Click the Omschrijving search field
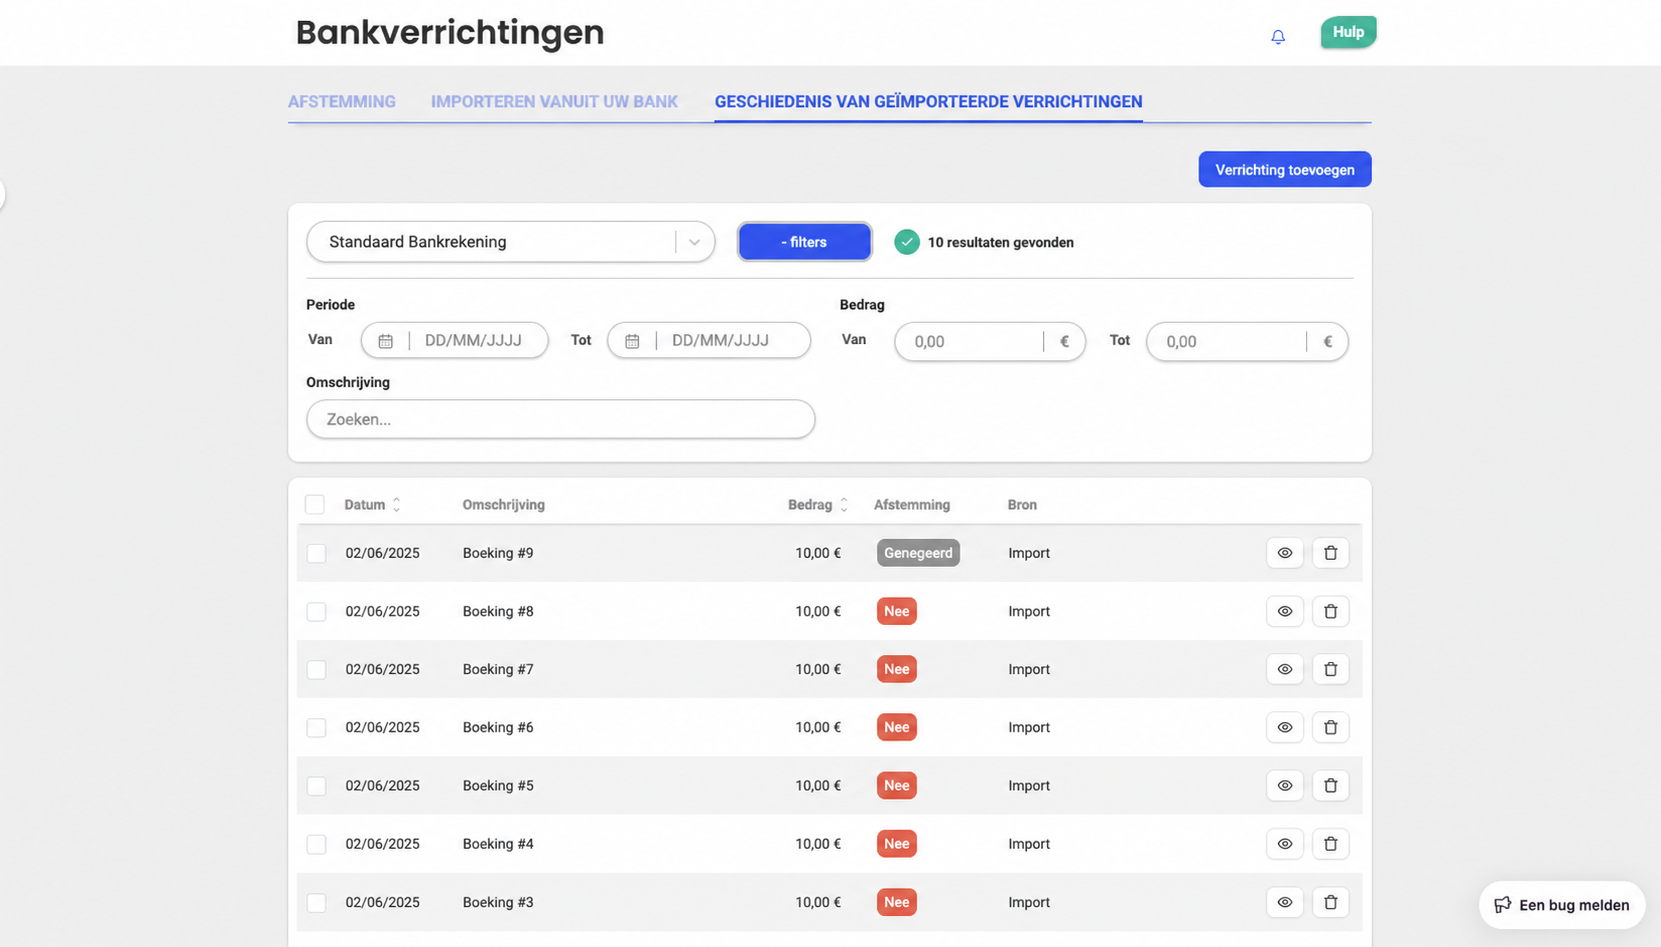 click(x=561, y=419)
